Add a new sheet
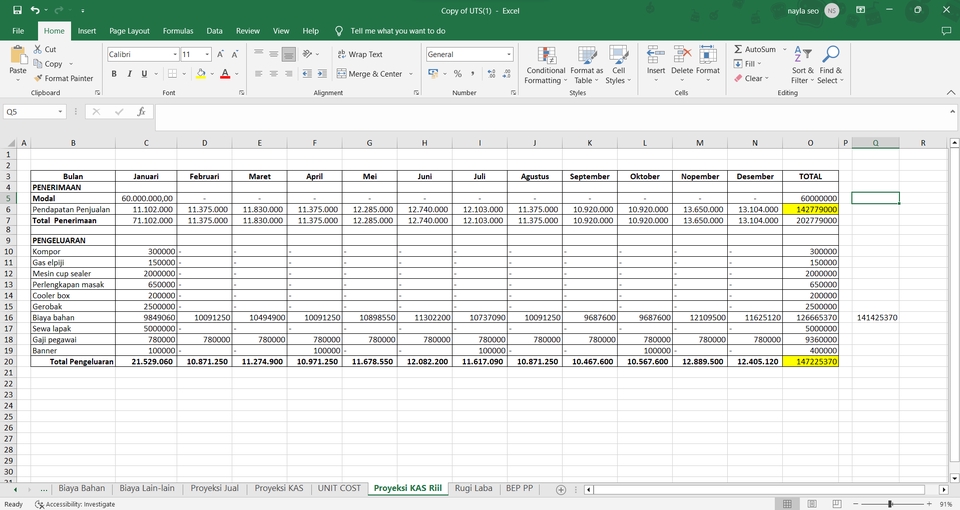960x510 pixels. click(x=560, y=489)
